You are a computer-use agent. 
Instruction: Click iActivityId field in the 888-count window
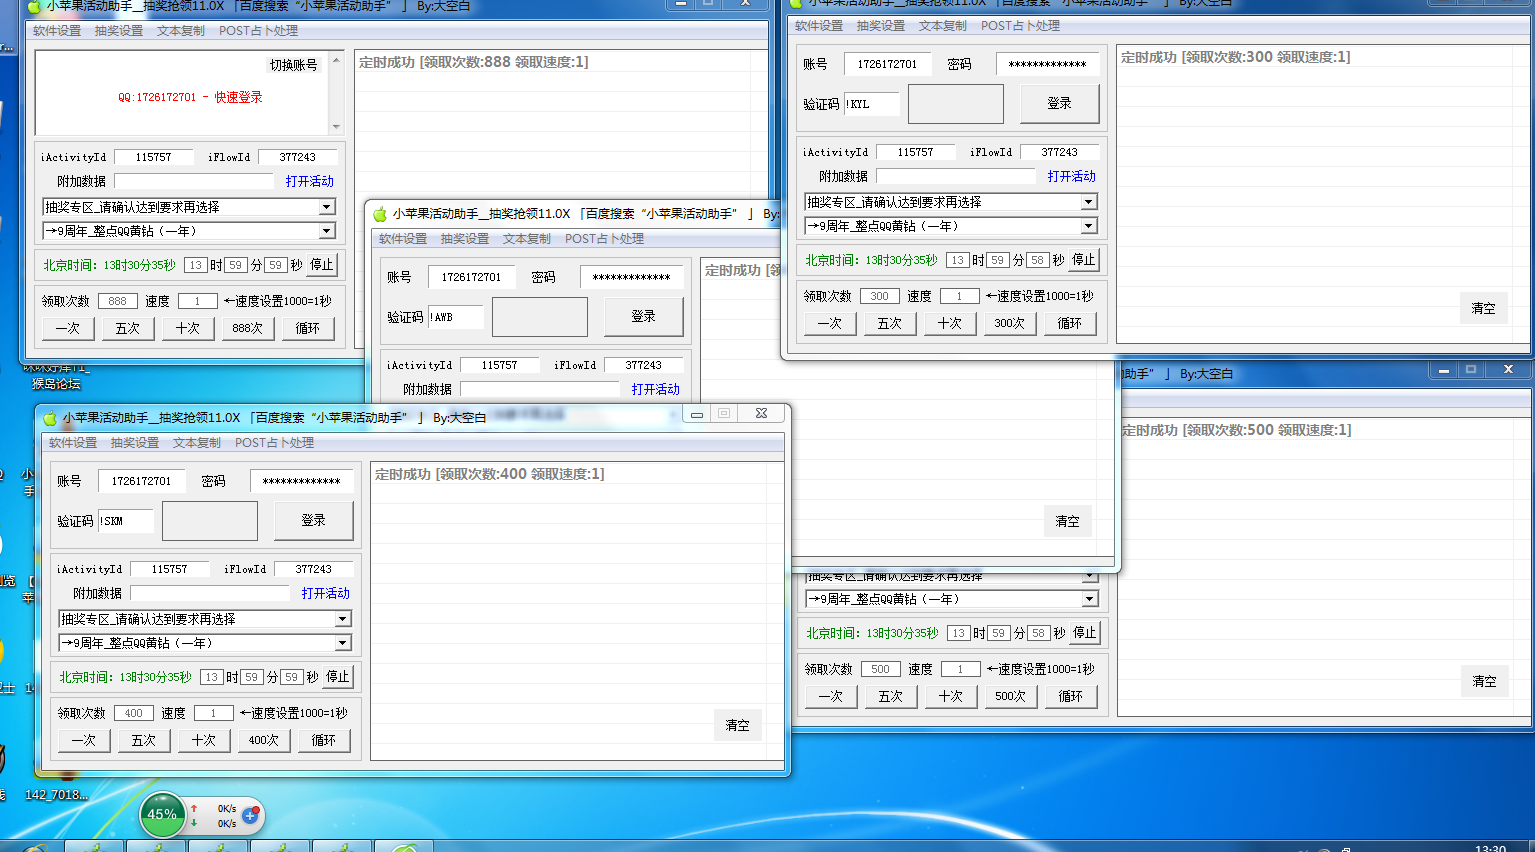coord(153,157)
